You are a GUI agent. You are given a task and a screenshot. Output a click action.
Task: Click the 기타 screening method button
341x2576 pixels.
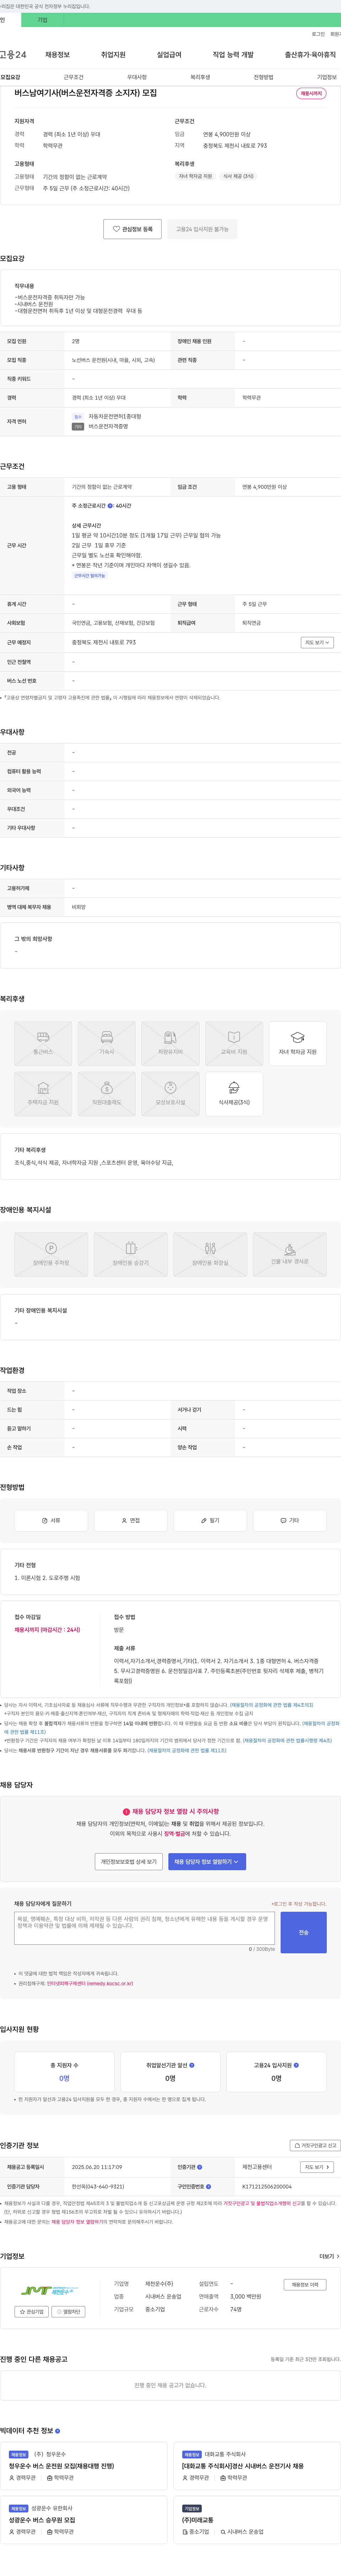(x=290, y=1520)
